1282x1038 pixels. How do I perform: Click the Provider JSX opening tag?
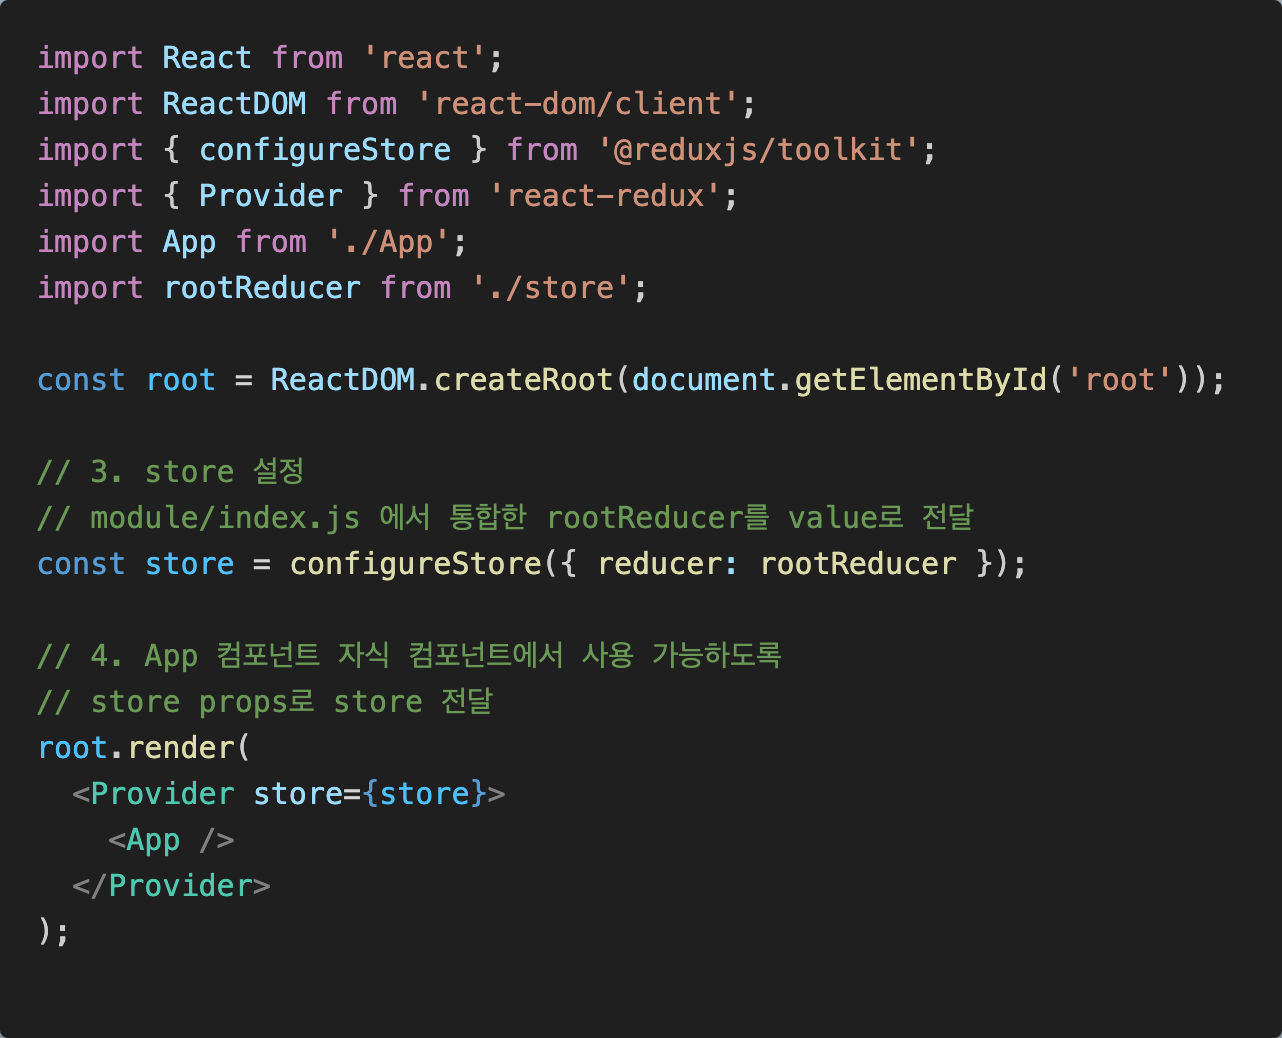click(161, 793)
